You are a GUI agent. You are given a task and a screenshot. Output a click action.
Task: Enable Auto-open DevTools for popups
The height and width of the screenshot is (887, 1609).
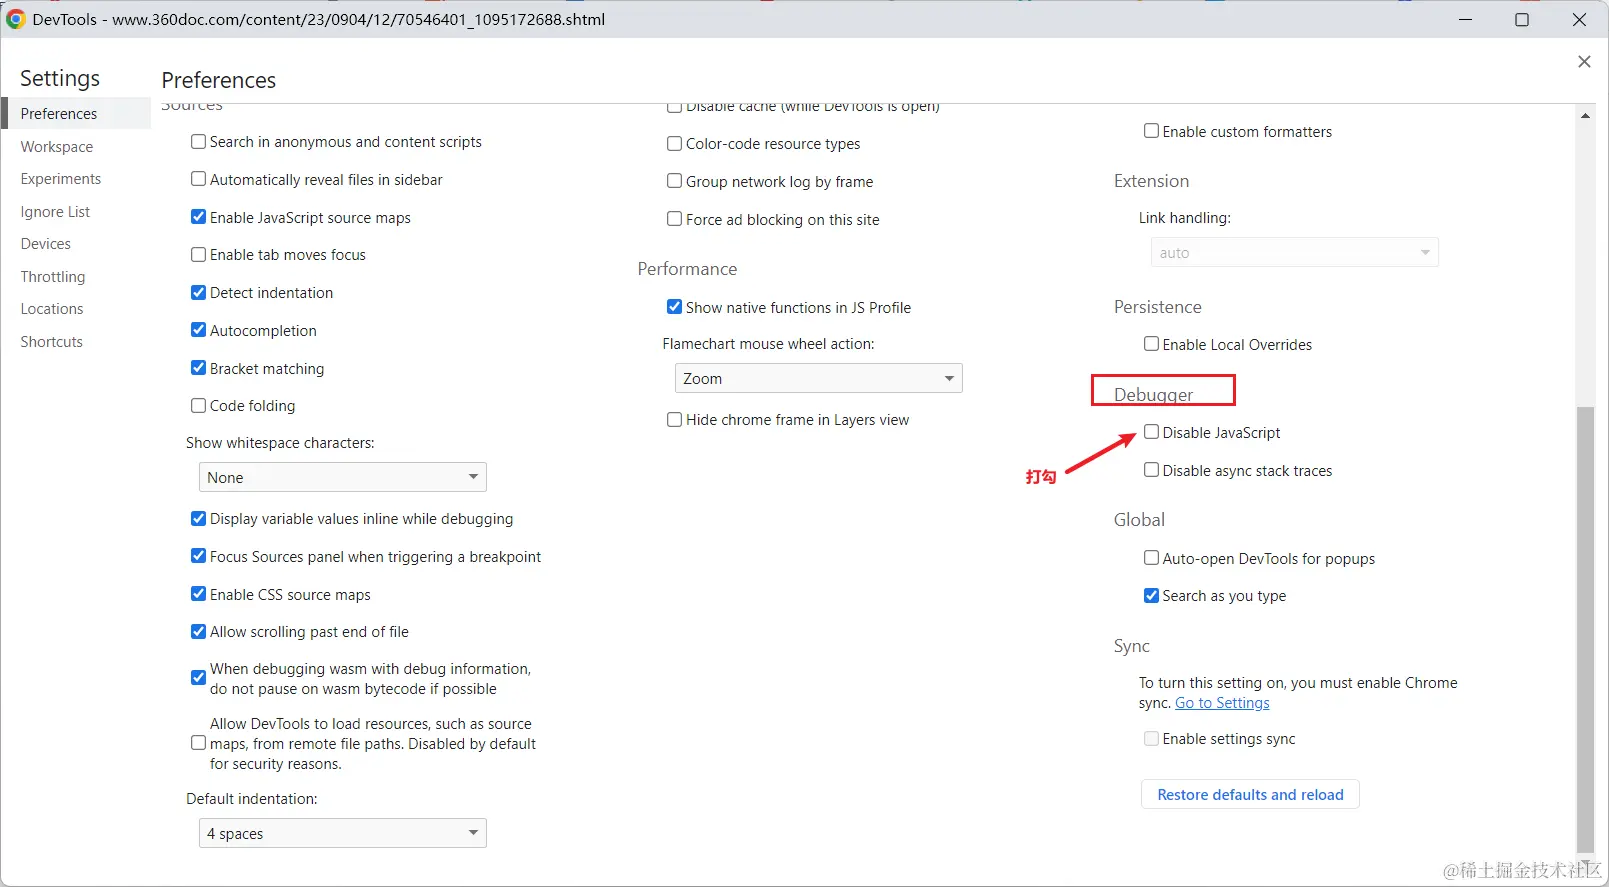click(x=1152, y=558)
